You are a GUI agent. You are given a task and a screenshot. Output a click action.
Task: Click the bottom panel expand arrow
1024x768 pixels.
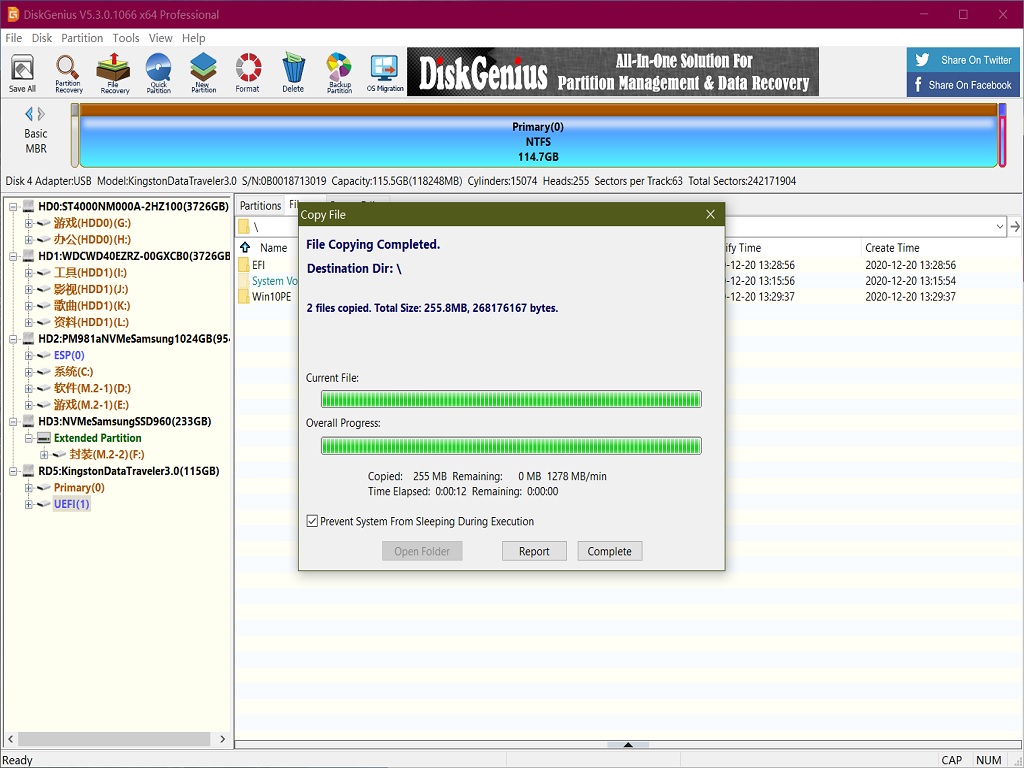point(628,744)
